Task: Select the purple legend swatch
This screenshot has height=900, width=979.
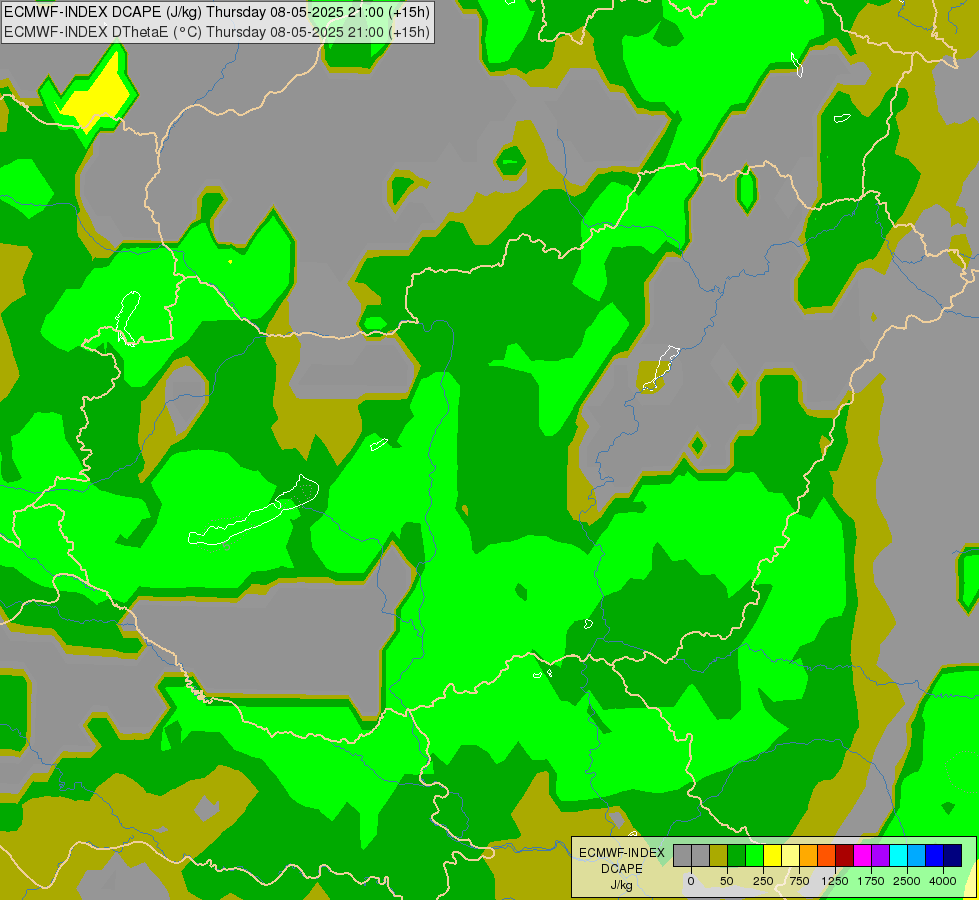Action: coord(880,855)
